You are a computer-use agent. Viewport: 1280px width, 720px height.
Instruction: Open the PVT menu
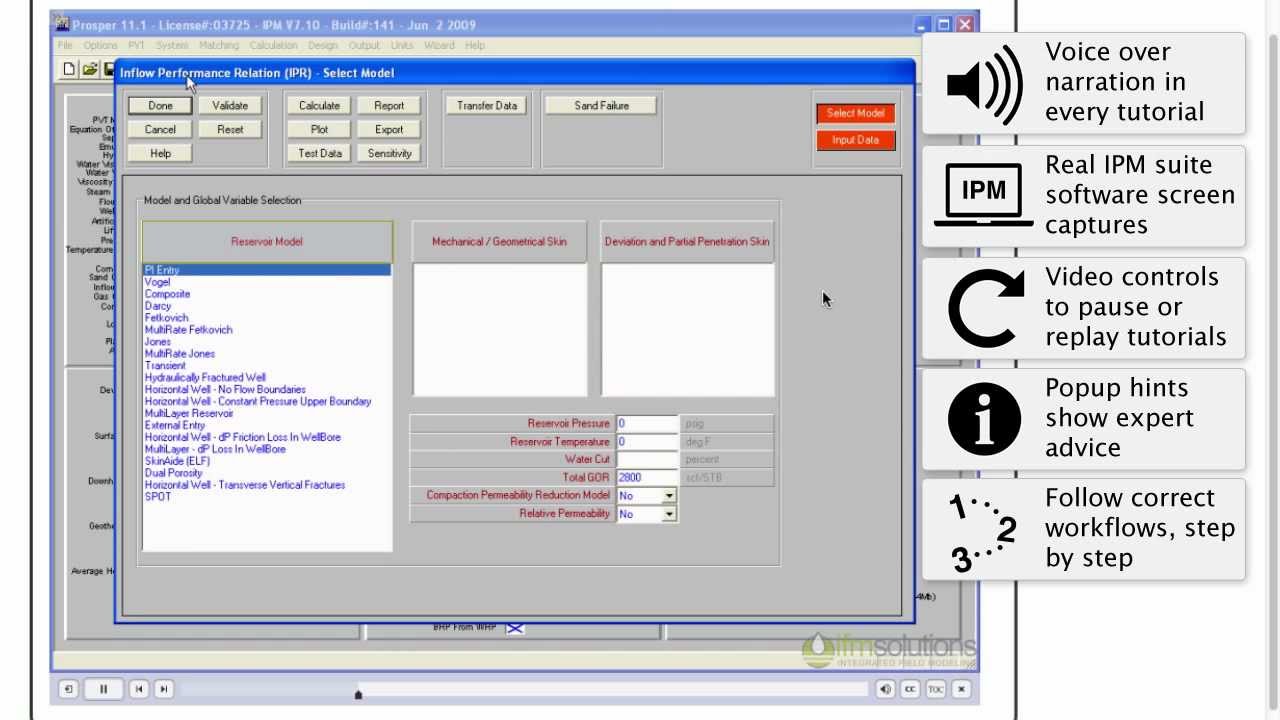(x=136, y=45)
